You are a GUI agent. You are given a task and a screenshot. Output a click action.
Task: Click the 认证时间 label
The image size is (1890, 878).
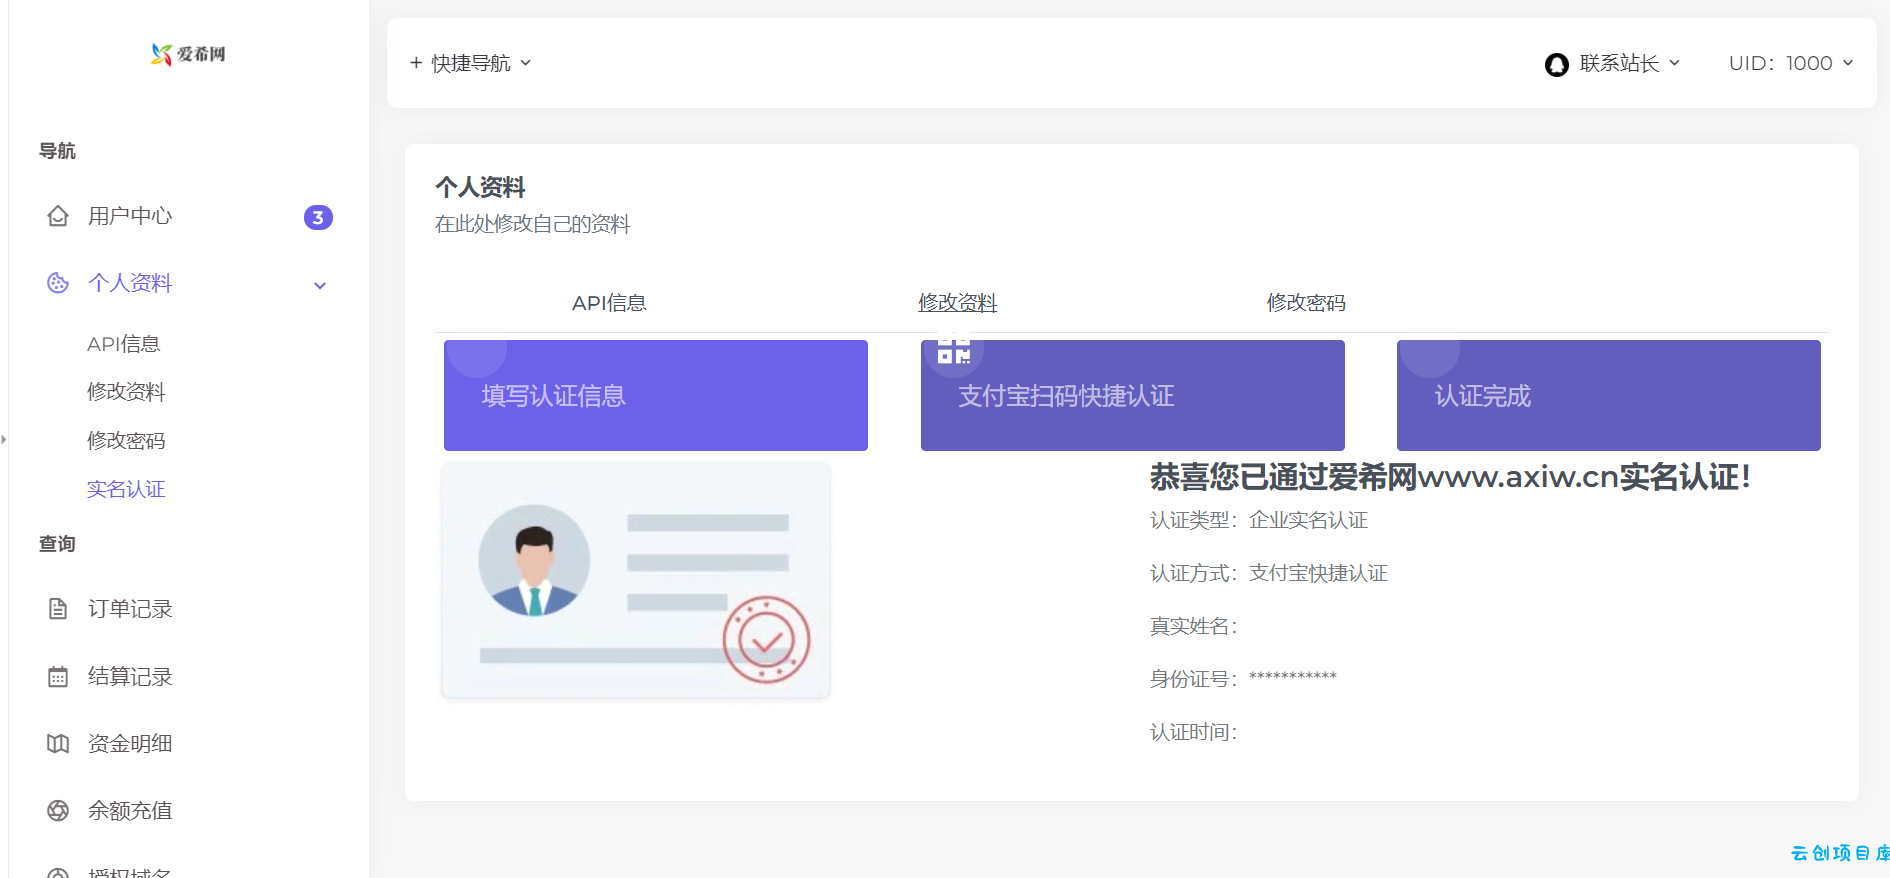pos(1194,732)
